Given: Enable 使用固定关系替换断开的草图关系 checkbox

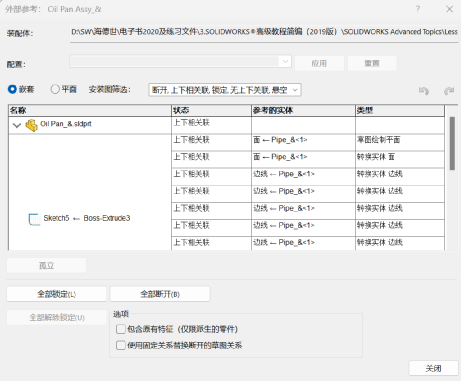Looking at the screenshot, I should 121,345.
